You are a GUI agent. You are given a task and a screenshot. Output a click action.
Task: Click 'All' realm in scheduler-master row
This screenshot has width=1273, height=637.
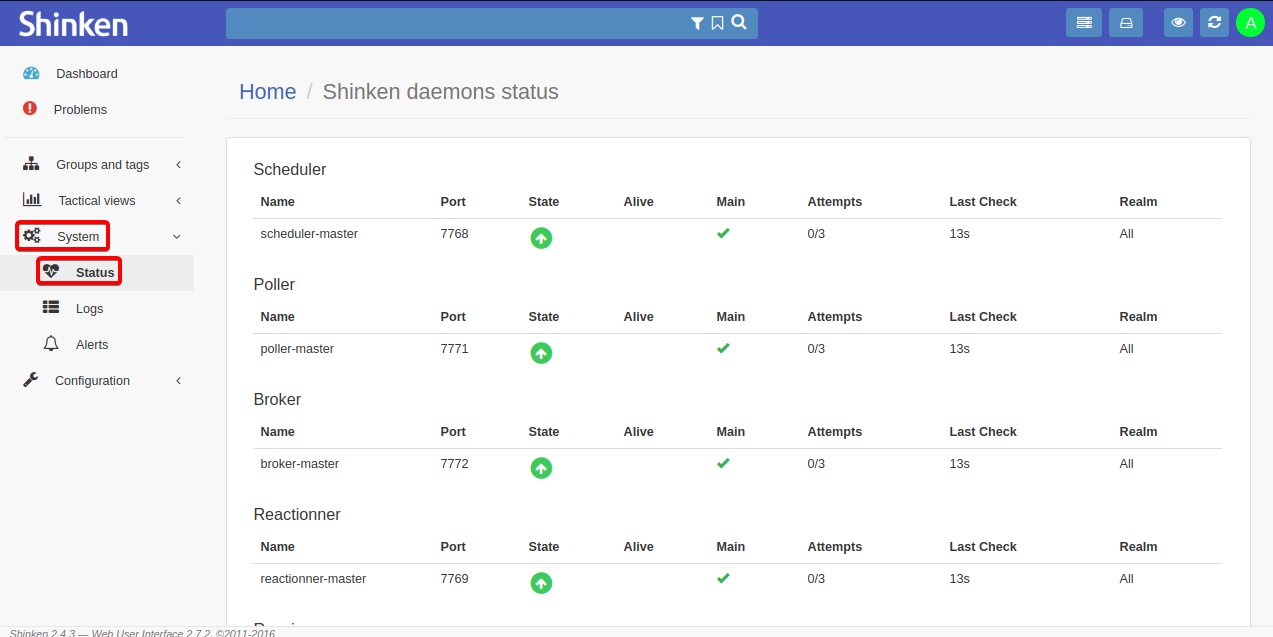click(x=1127, y=234)
